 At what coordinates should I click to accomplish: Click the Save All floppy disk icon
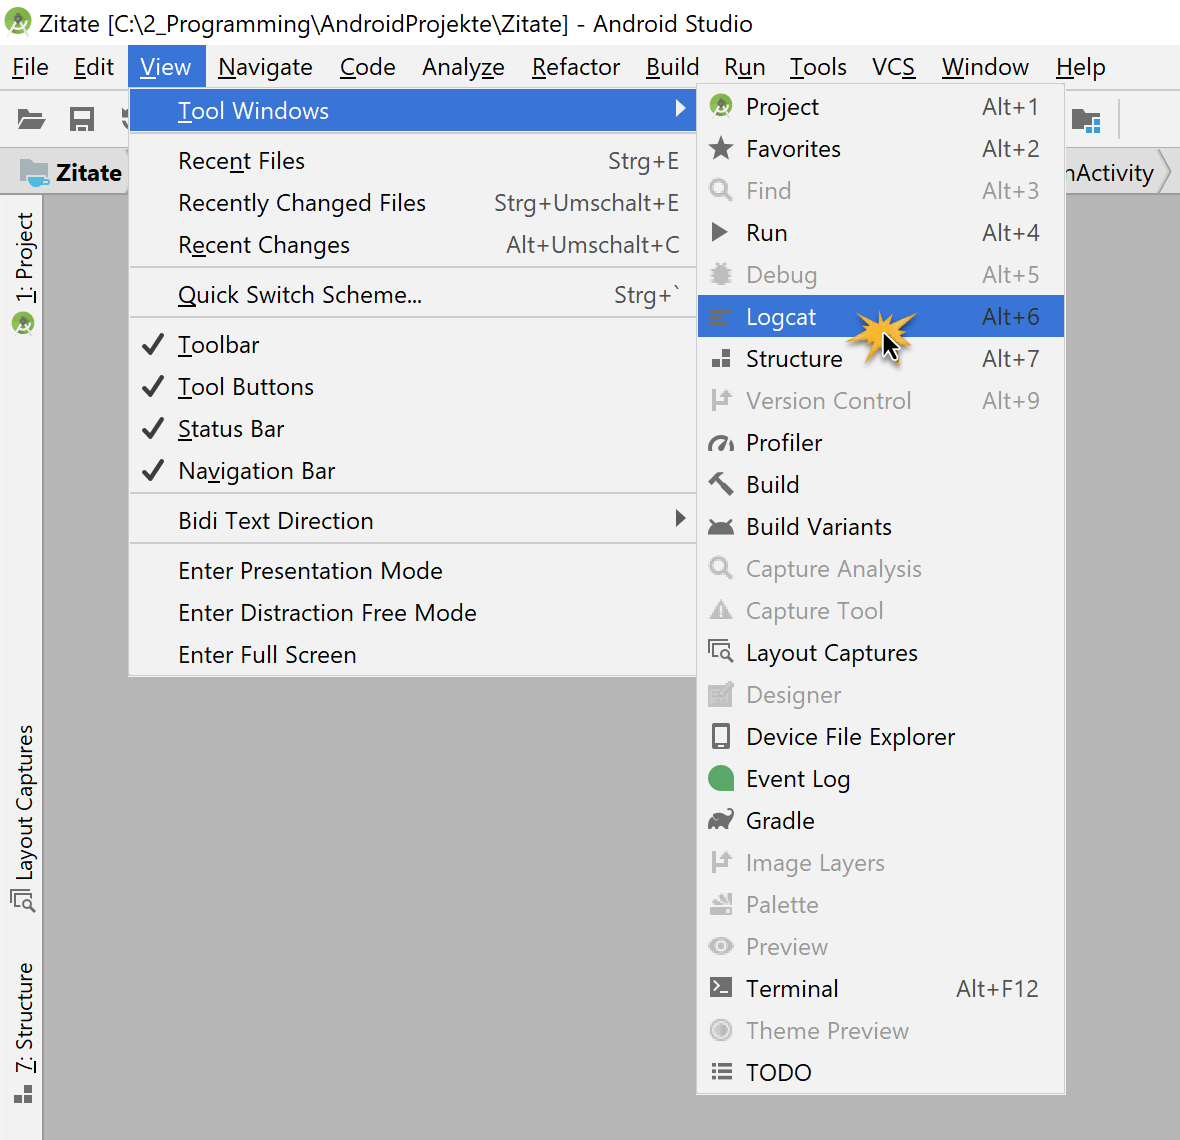tap(81, 119)
